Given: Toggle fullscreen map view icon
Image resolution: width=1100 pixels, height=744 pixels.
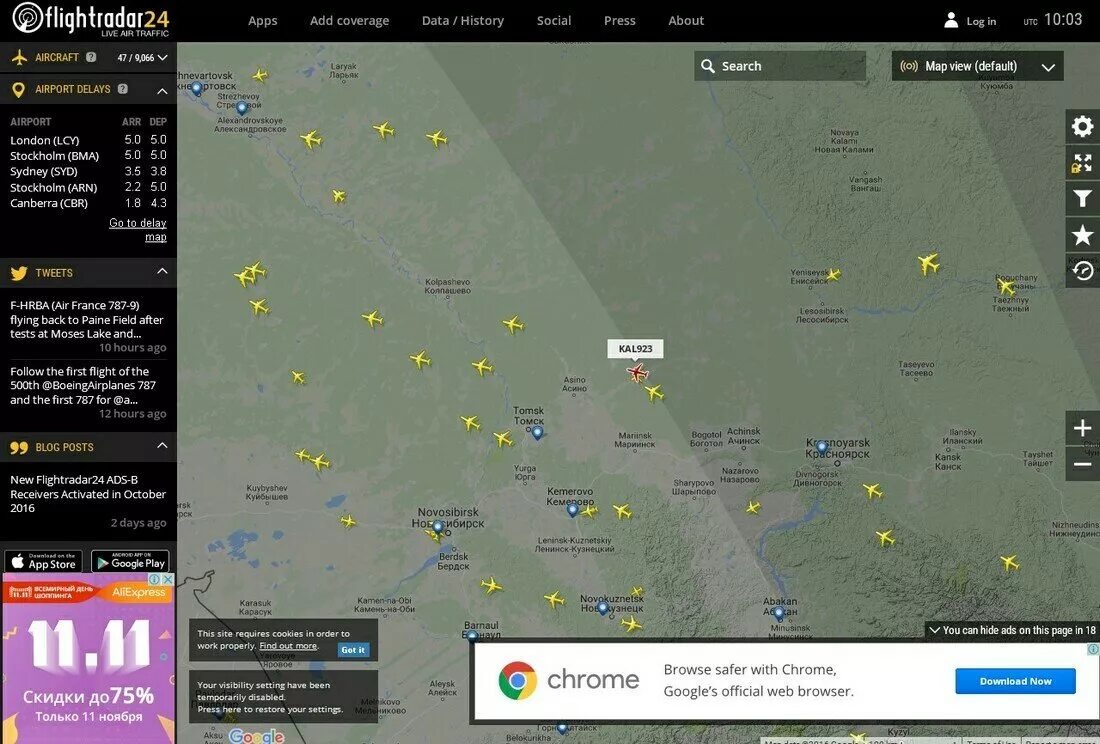Looking at the screenshot, I should click(1082, 163).
